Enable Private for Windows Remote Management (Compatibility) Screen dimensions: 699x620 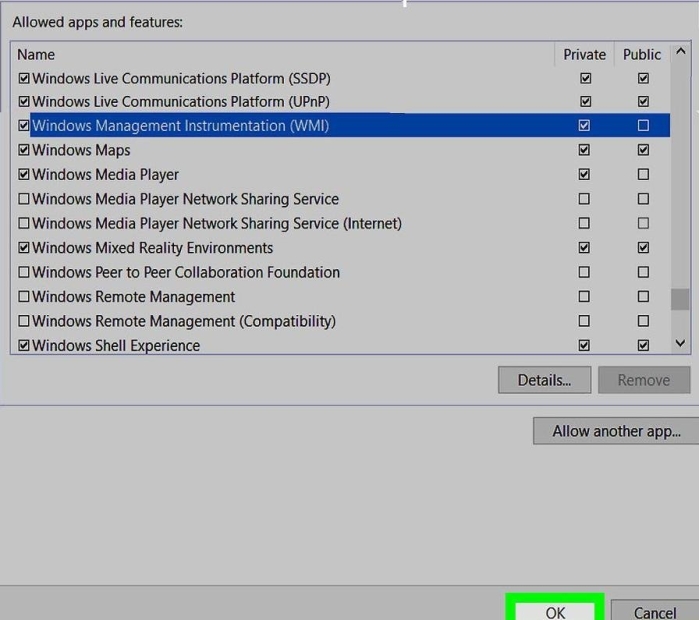(x=584, y=321)
